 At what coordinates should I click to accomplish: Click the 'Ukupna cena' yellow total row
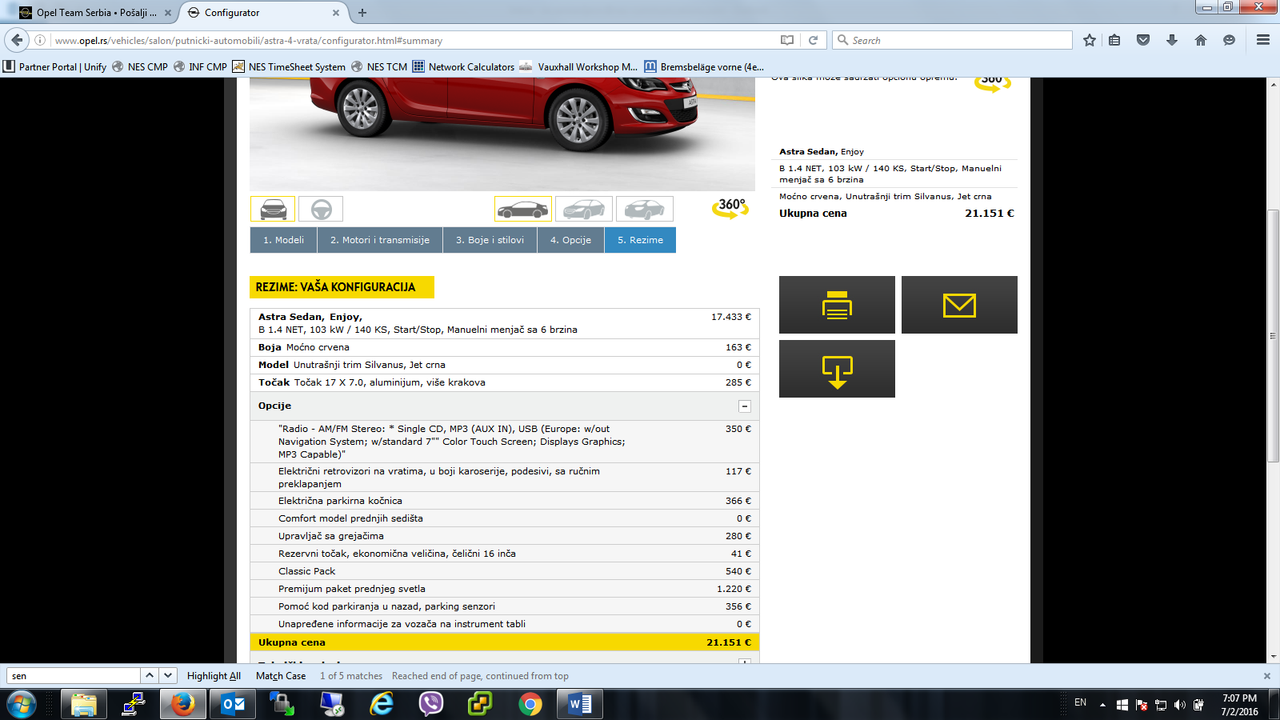pyautogui.click(x=504, y=642)
